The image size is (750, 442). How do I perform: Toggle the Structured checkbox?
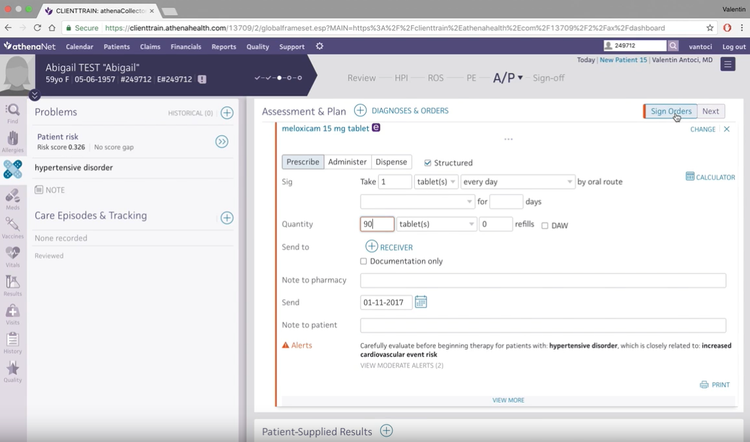428,163
